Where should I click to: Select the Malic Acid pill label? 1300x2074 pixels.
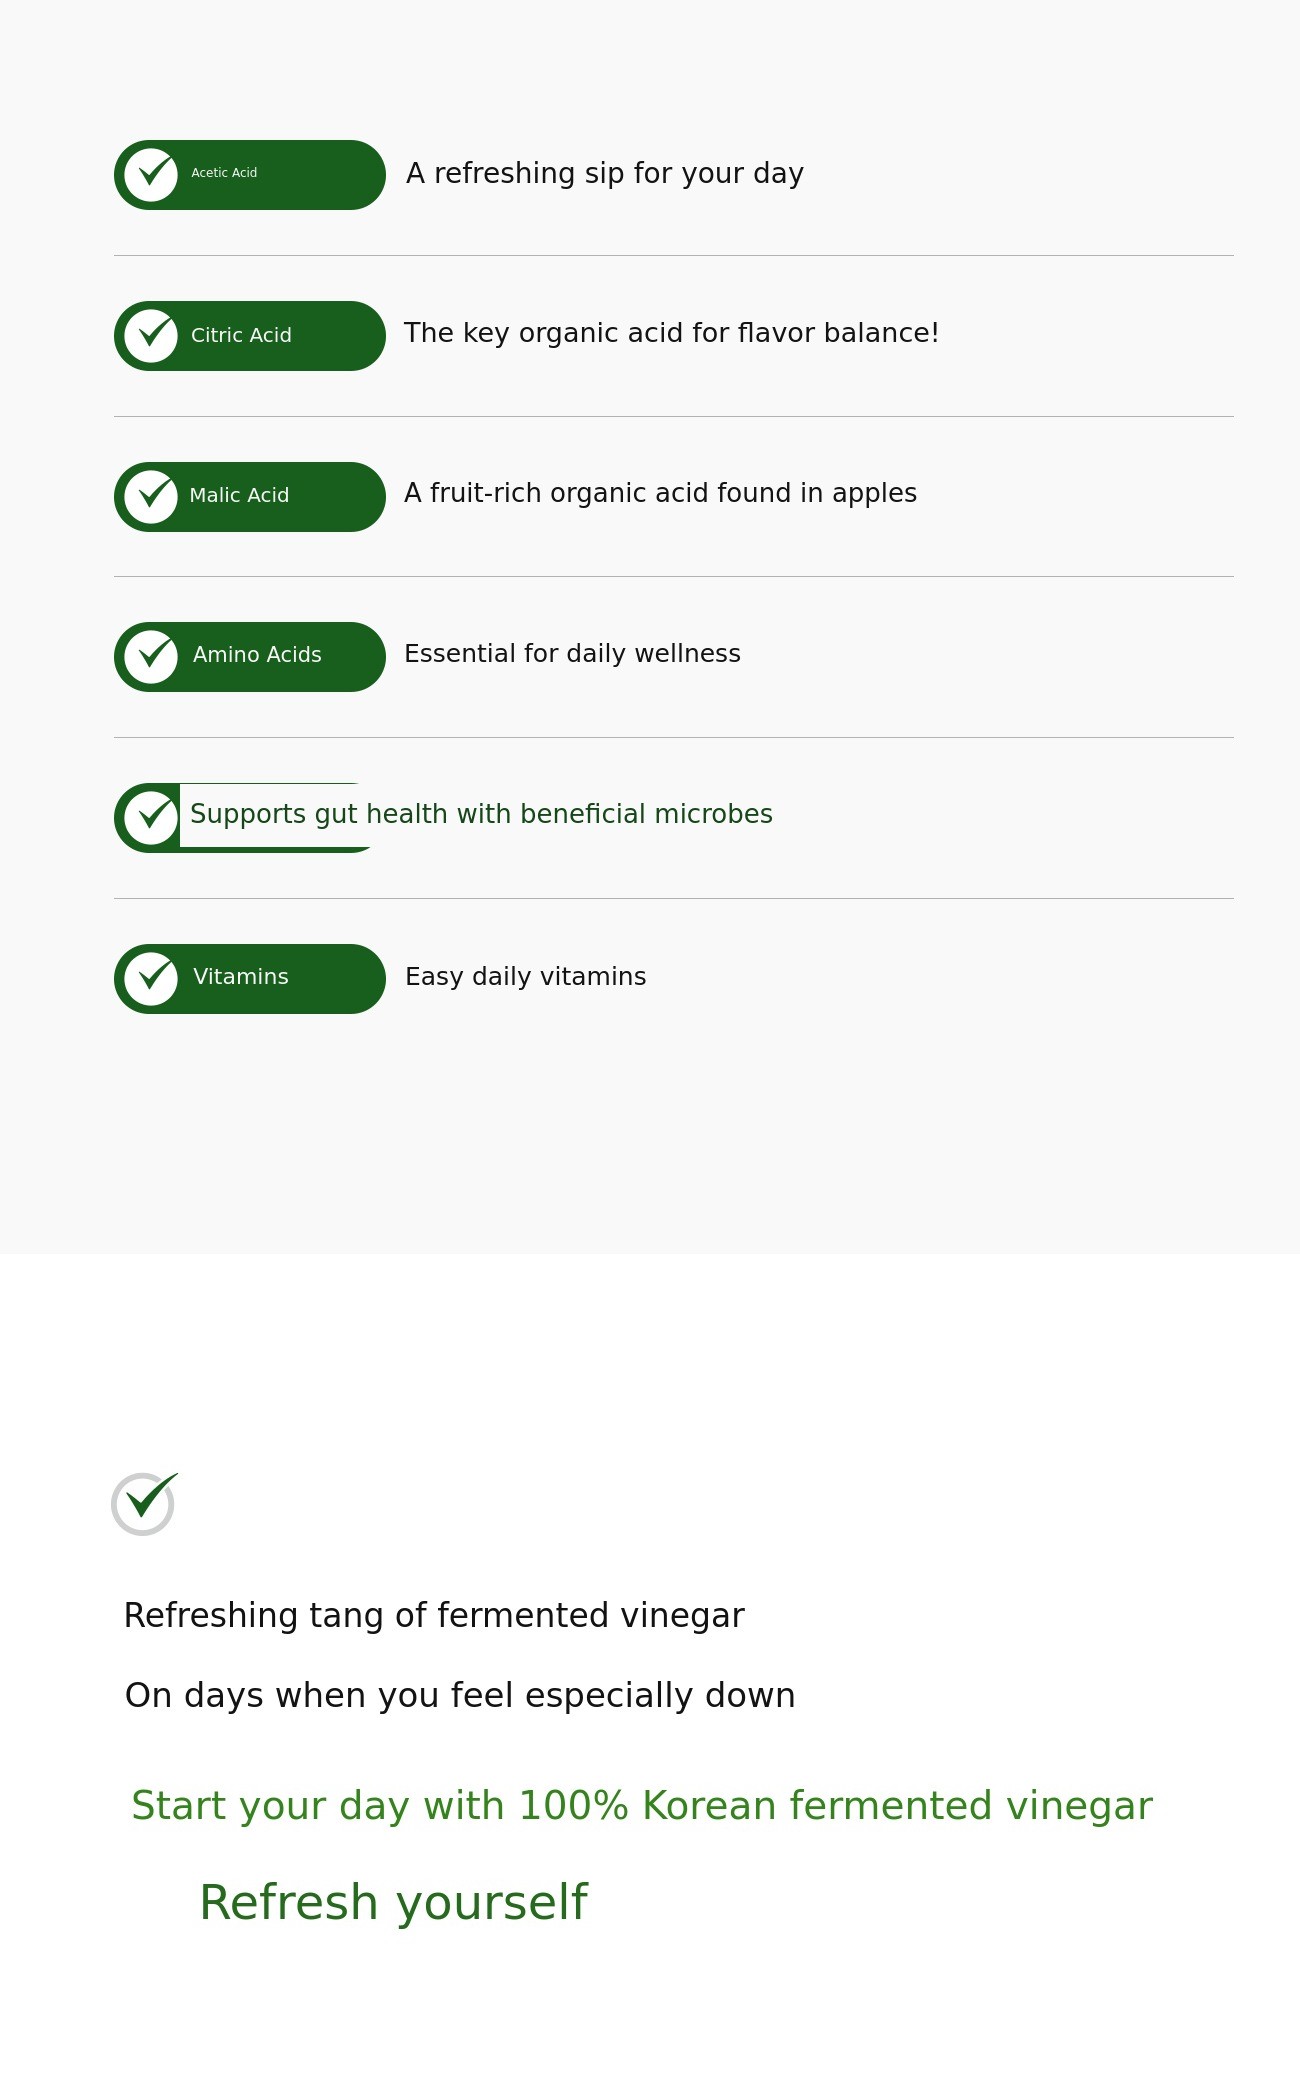(239, 496)
